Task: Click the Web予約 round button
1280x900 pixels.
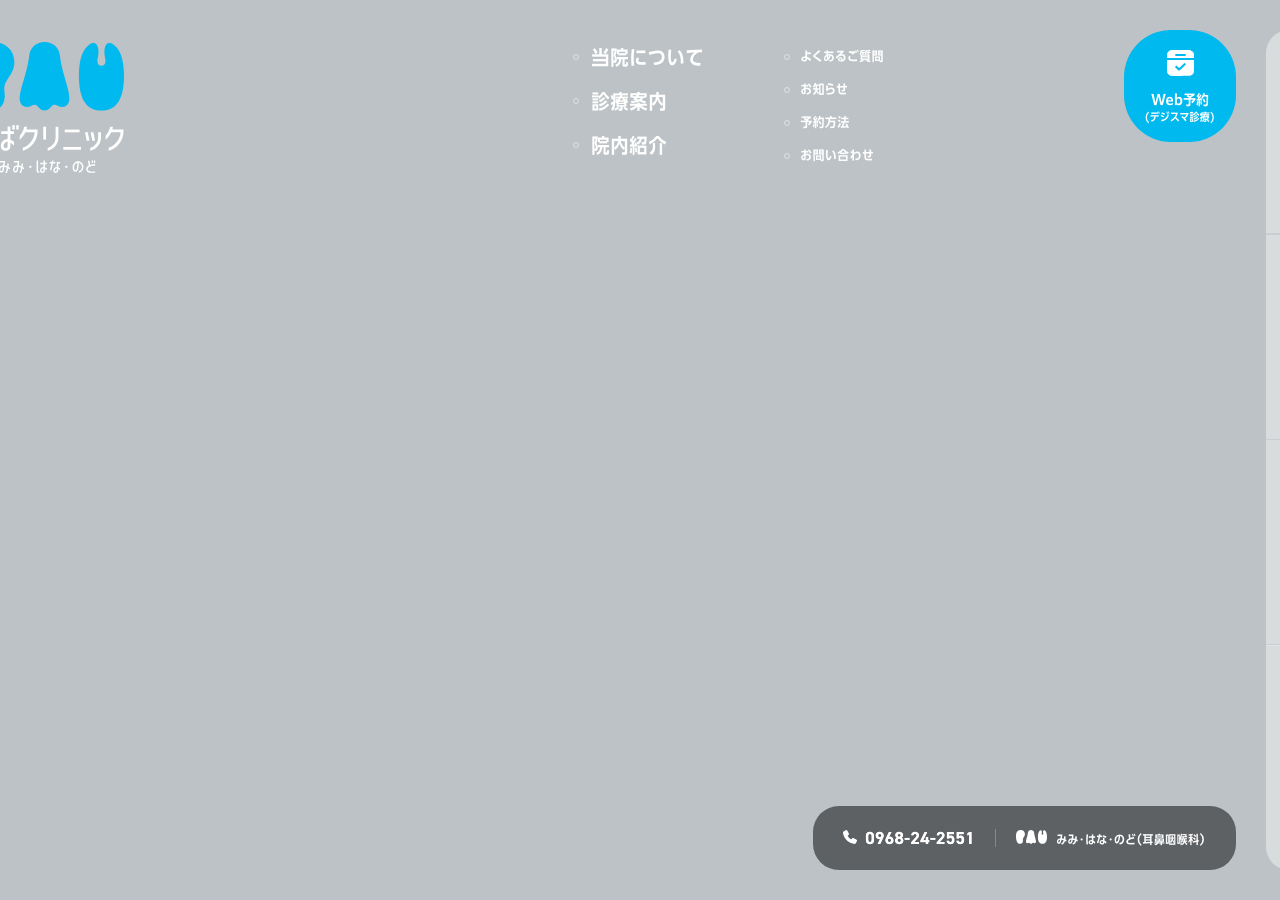Action: click(x=1180, y=86)
